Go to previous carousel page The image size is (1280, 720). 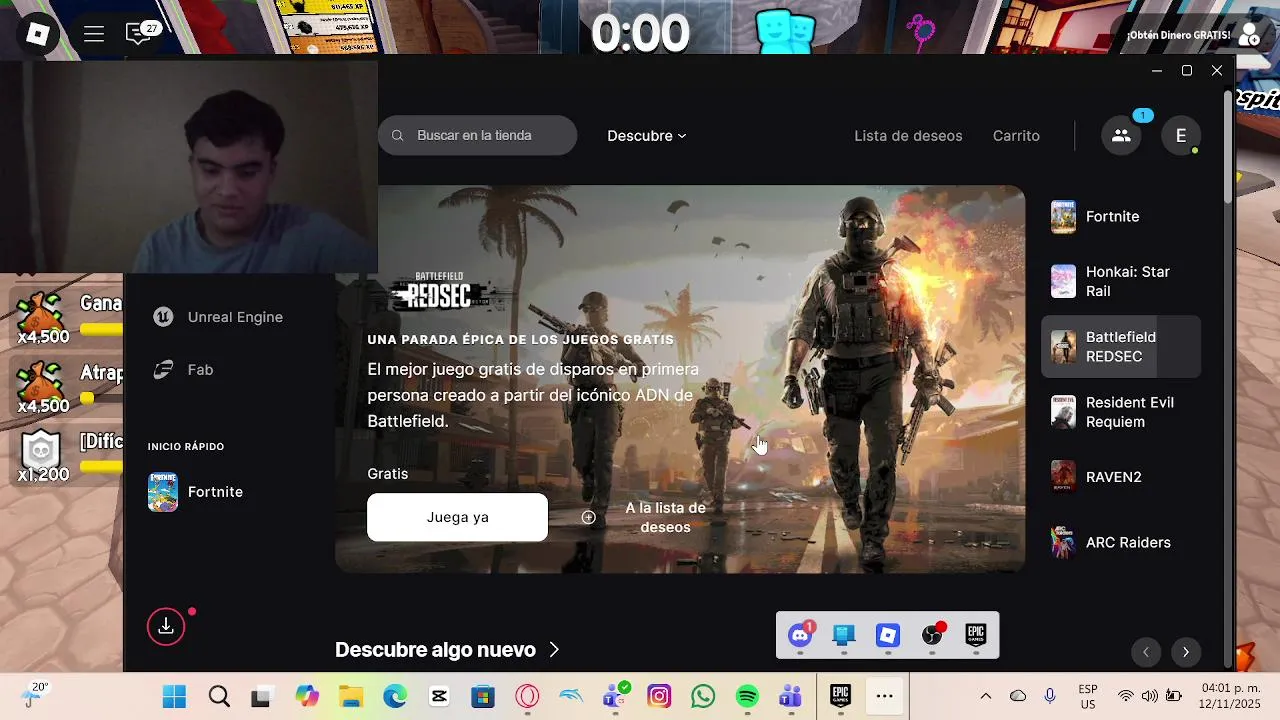tap(1145, 652)
